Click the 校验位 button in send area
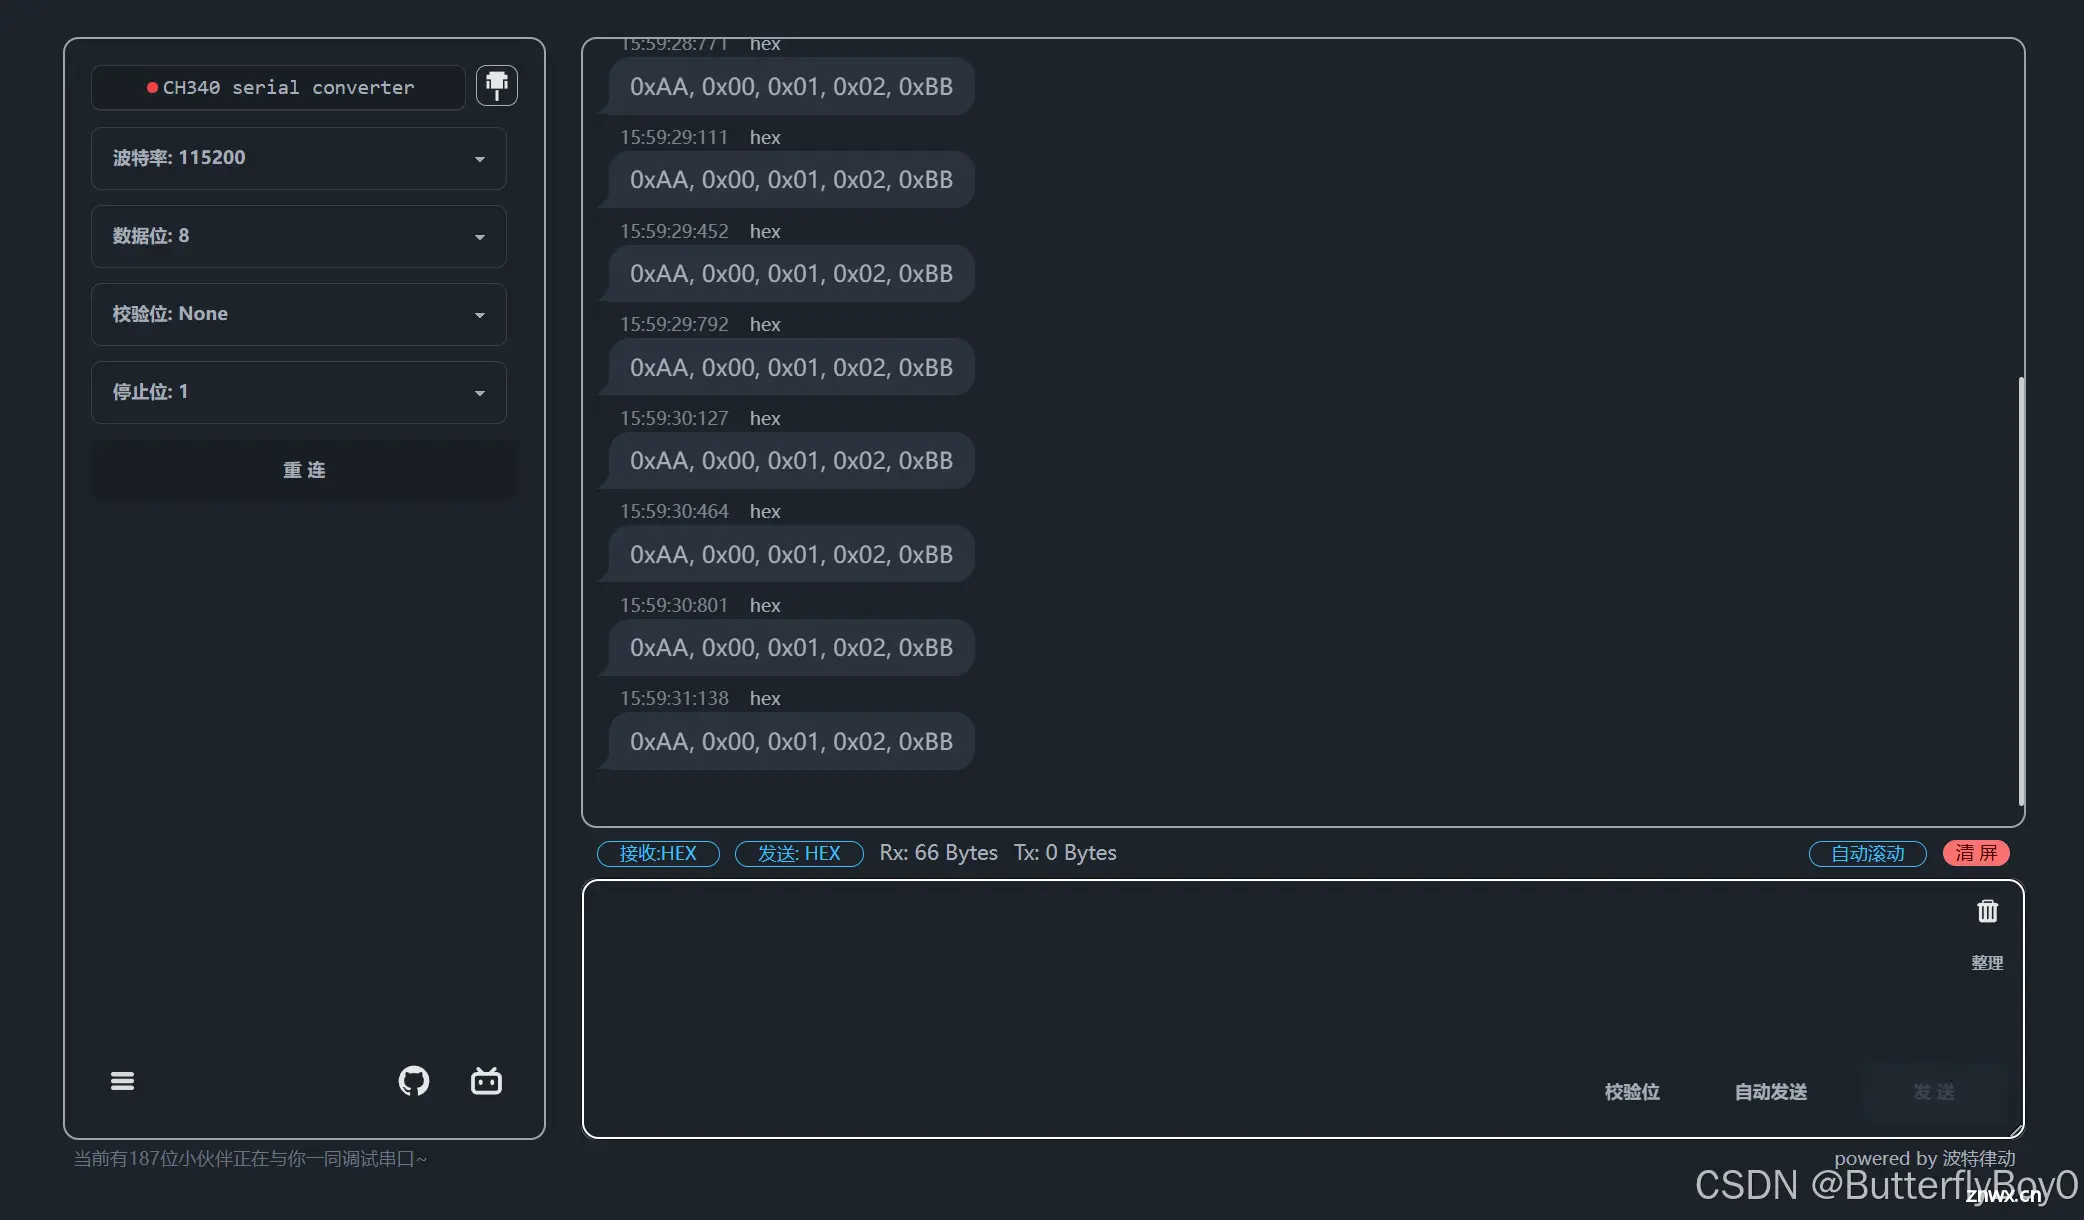This screenshot has height=1220, width=2084. pos(1632,1092)
